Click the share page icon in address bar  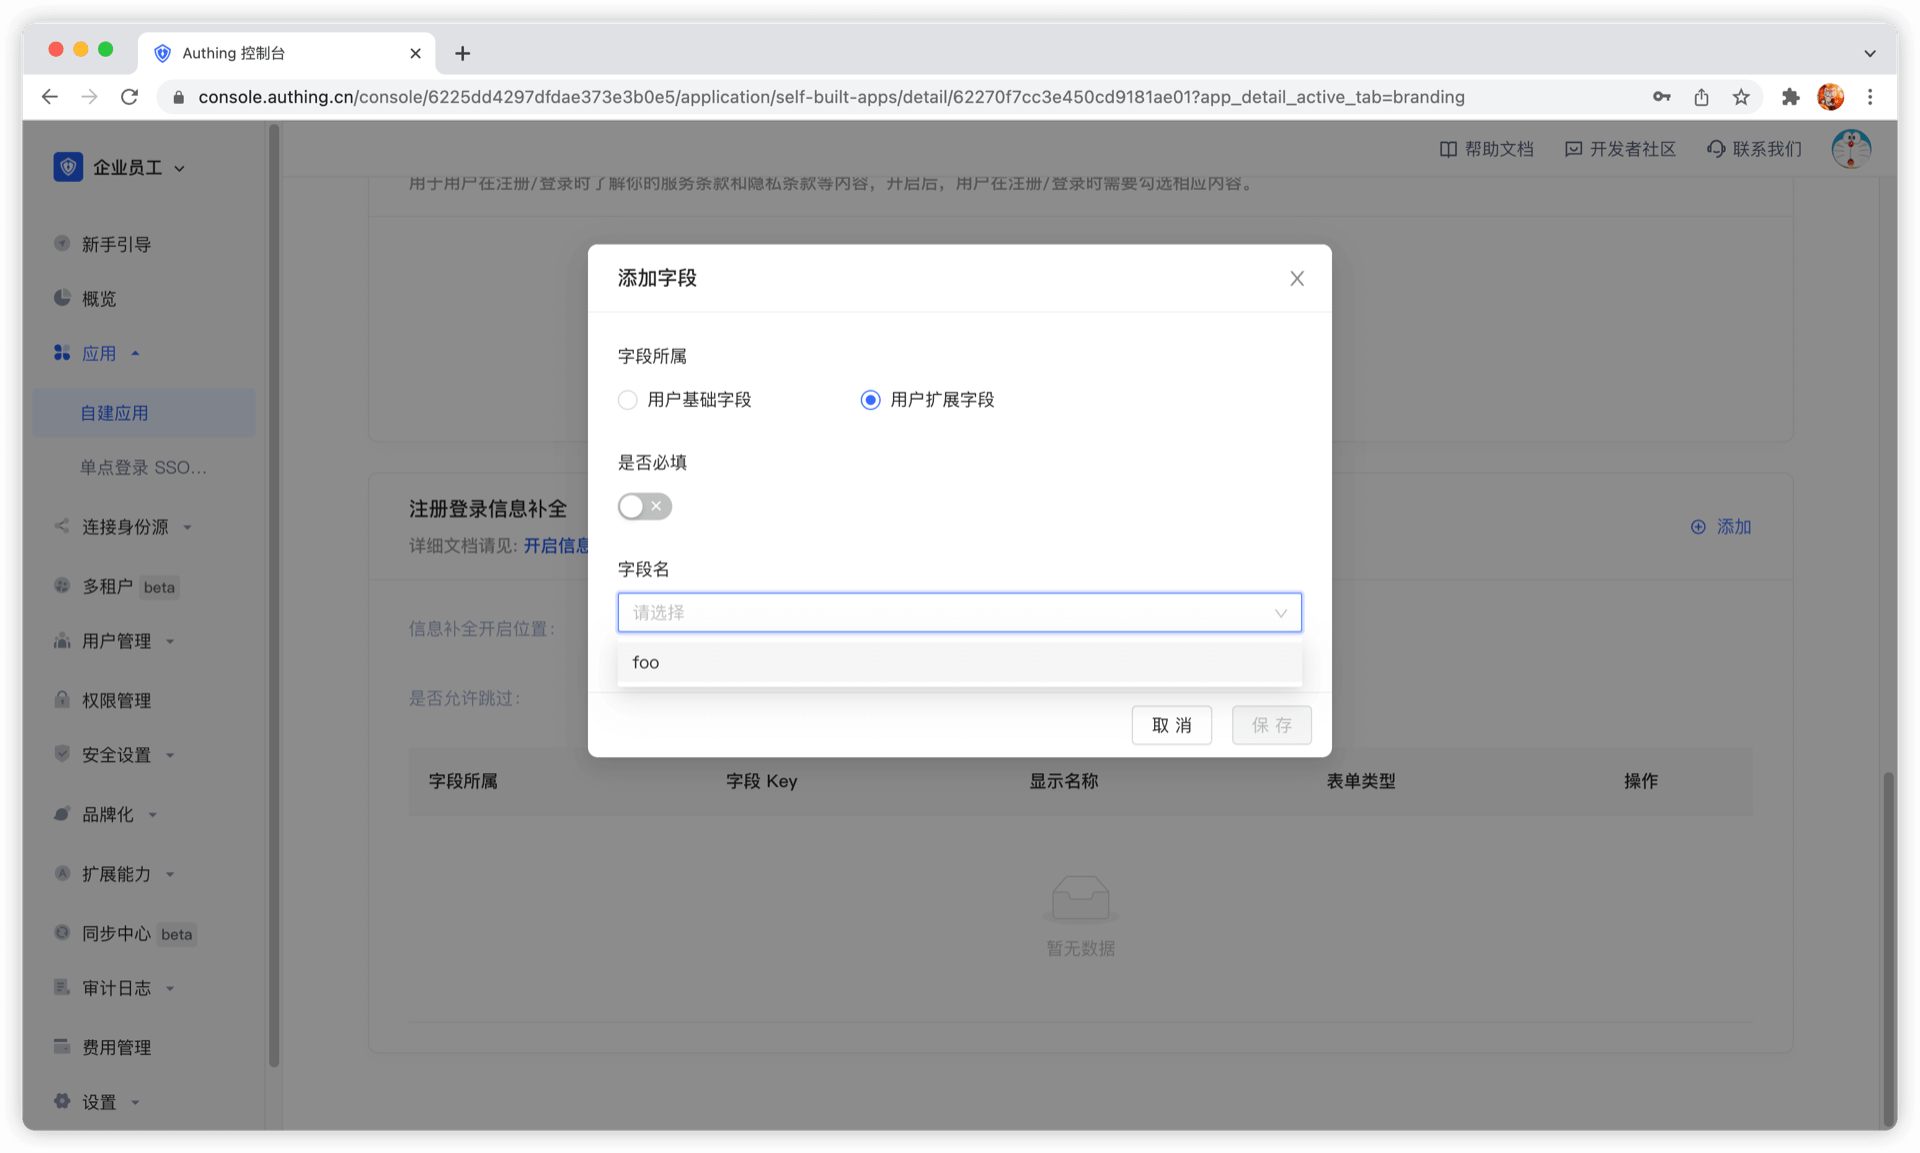click(1701, 97)
